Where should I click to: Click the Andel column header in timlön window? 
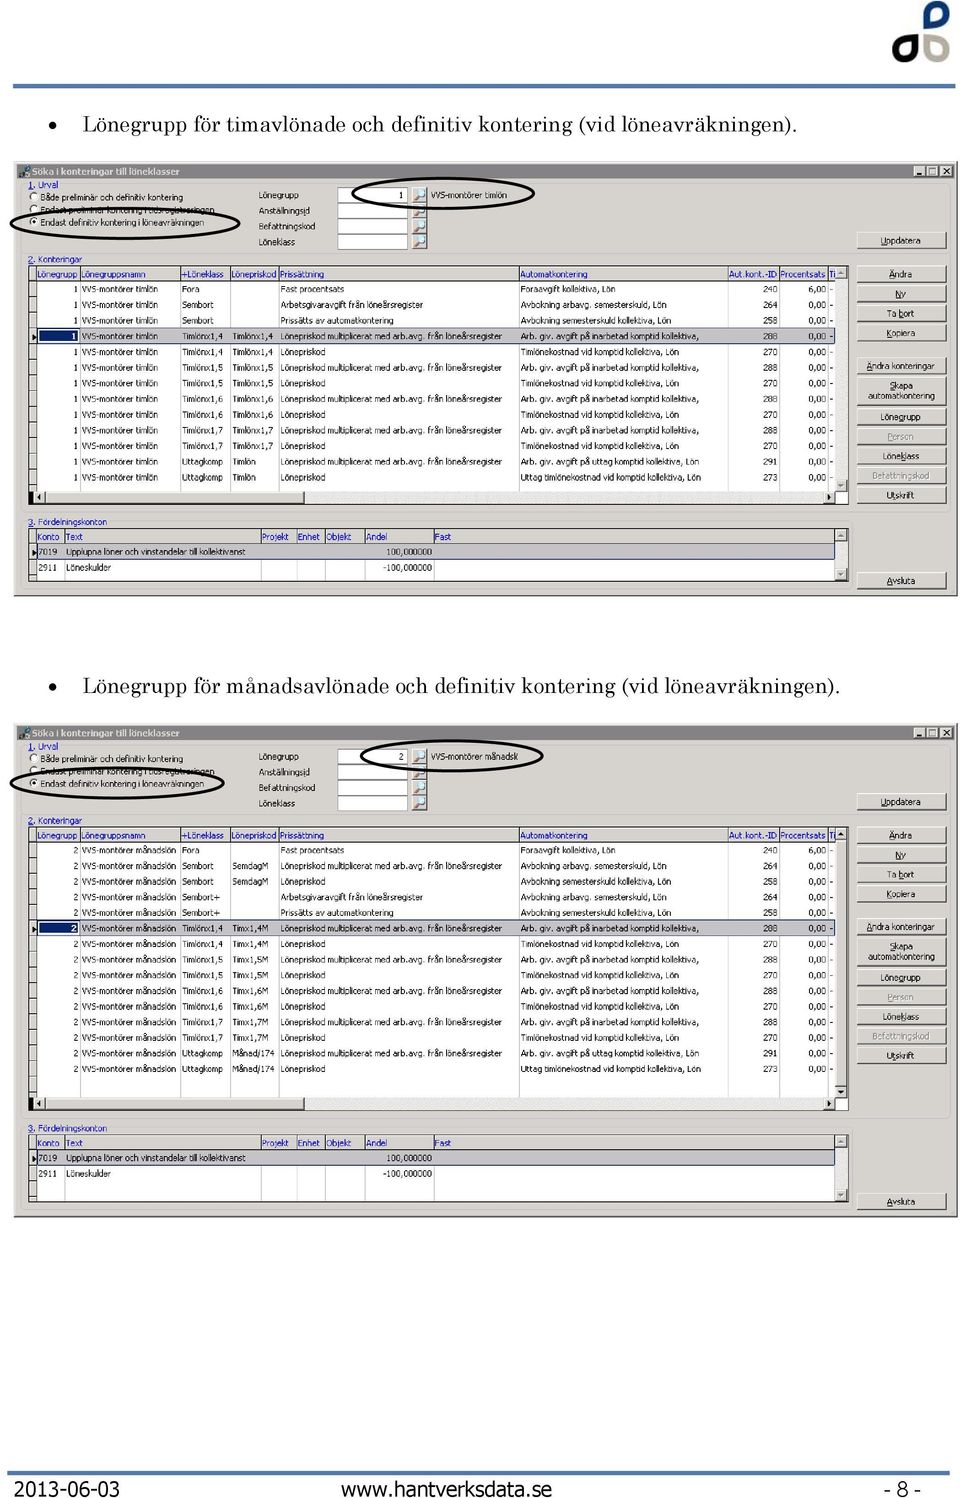[399, 537]
